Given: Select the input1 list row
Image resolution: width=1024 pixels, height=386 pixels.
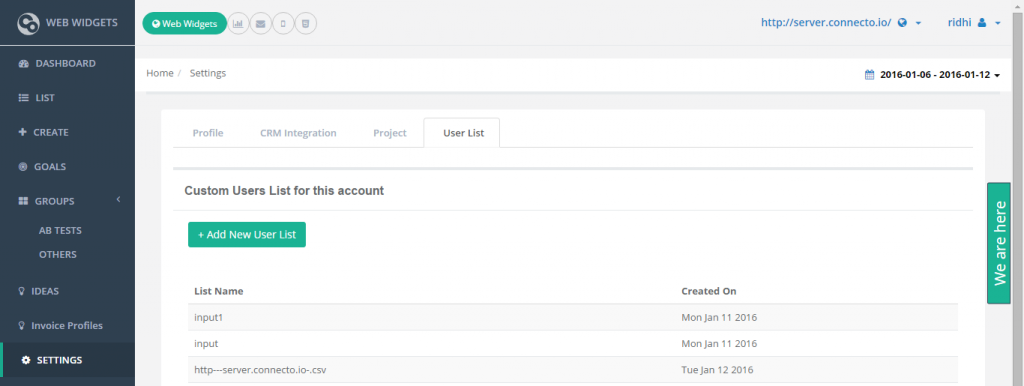Looking at the screenshot, I should (573, 317).
